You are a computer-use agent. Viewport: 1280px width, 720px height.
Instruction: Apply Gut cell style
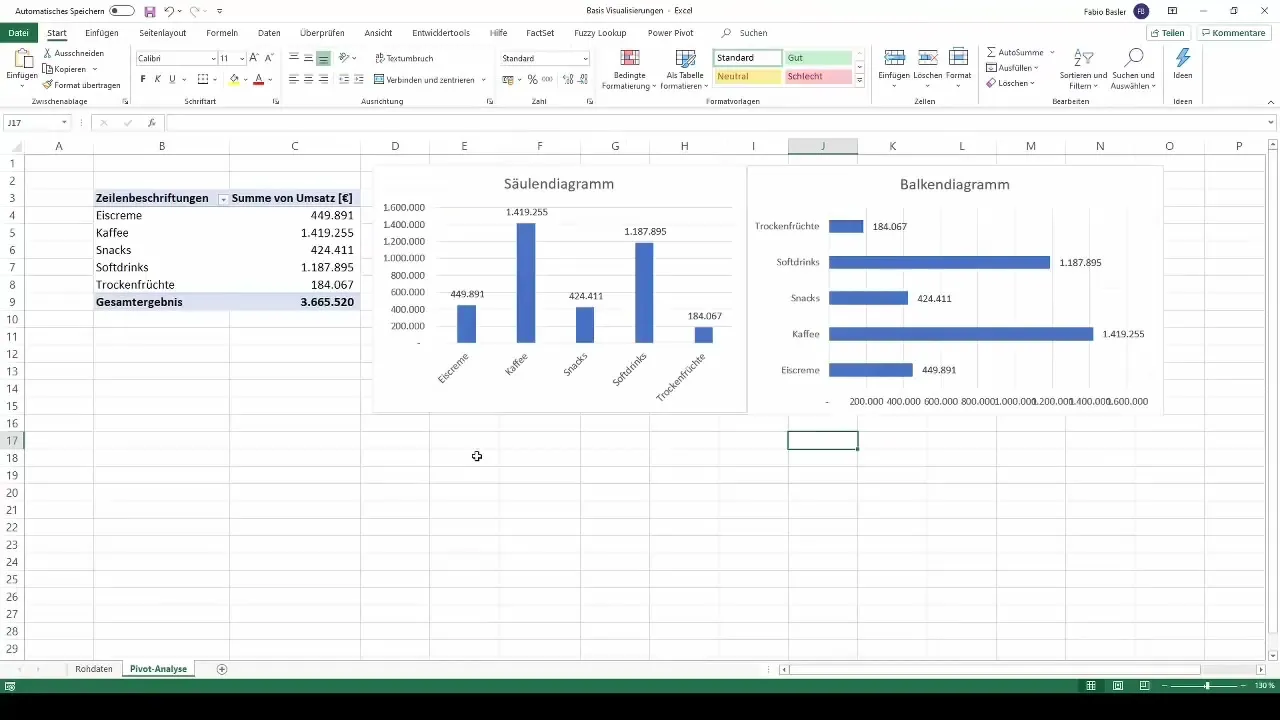point(817,58)
